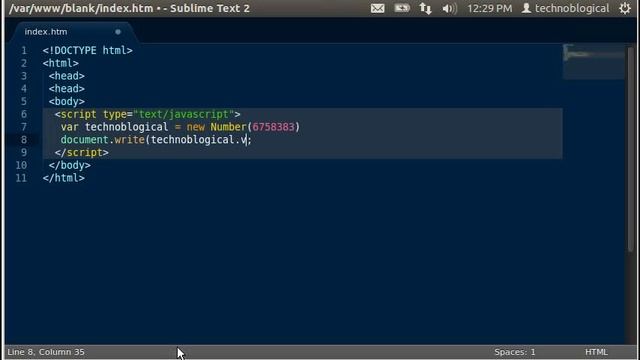Click the <head> tag on line 3
This screenshot has width=640, height=360.
pos(67,76)
